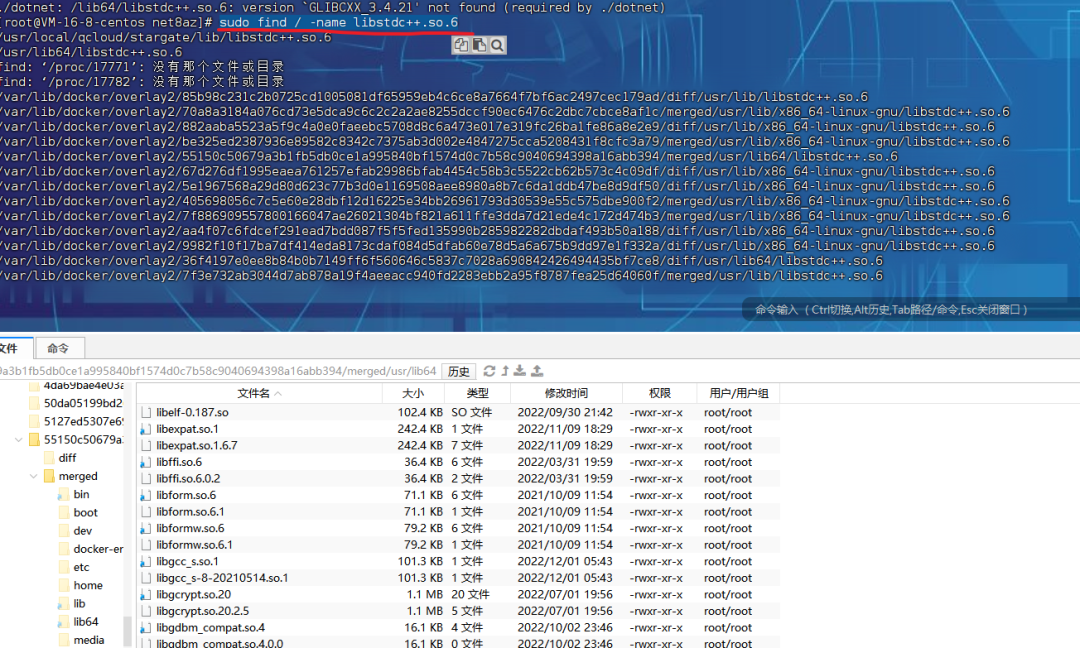Image resolution: width=1080 pixels, height=648 pixels.
Task: Click the remote path address field
Action: pyautogui.click(x=220, y=371)
